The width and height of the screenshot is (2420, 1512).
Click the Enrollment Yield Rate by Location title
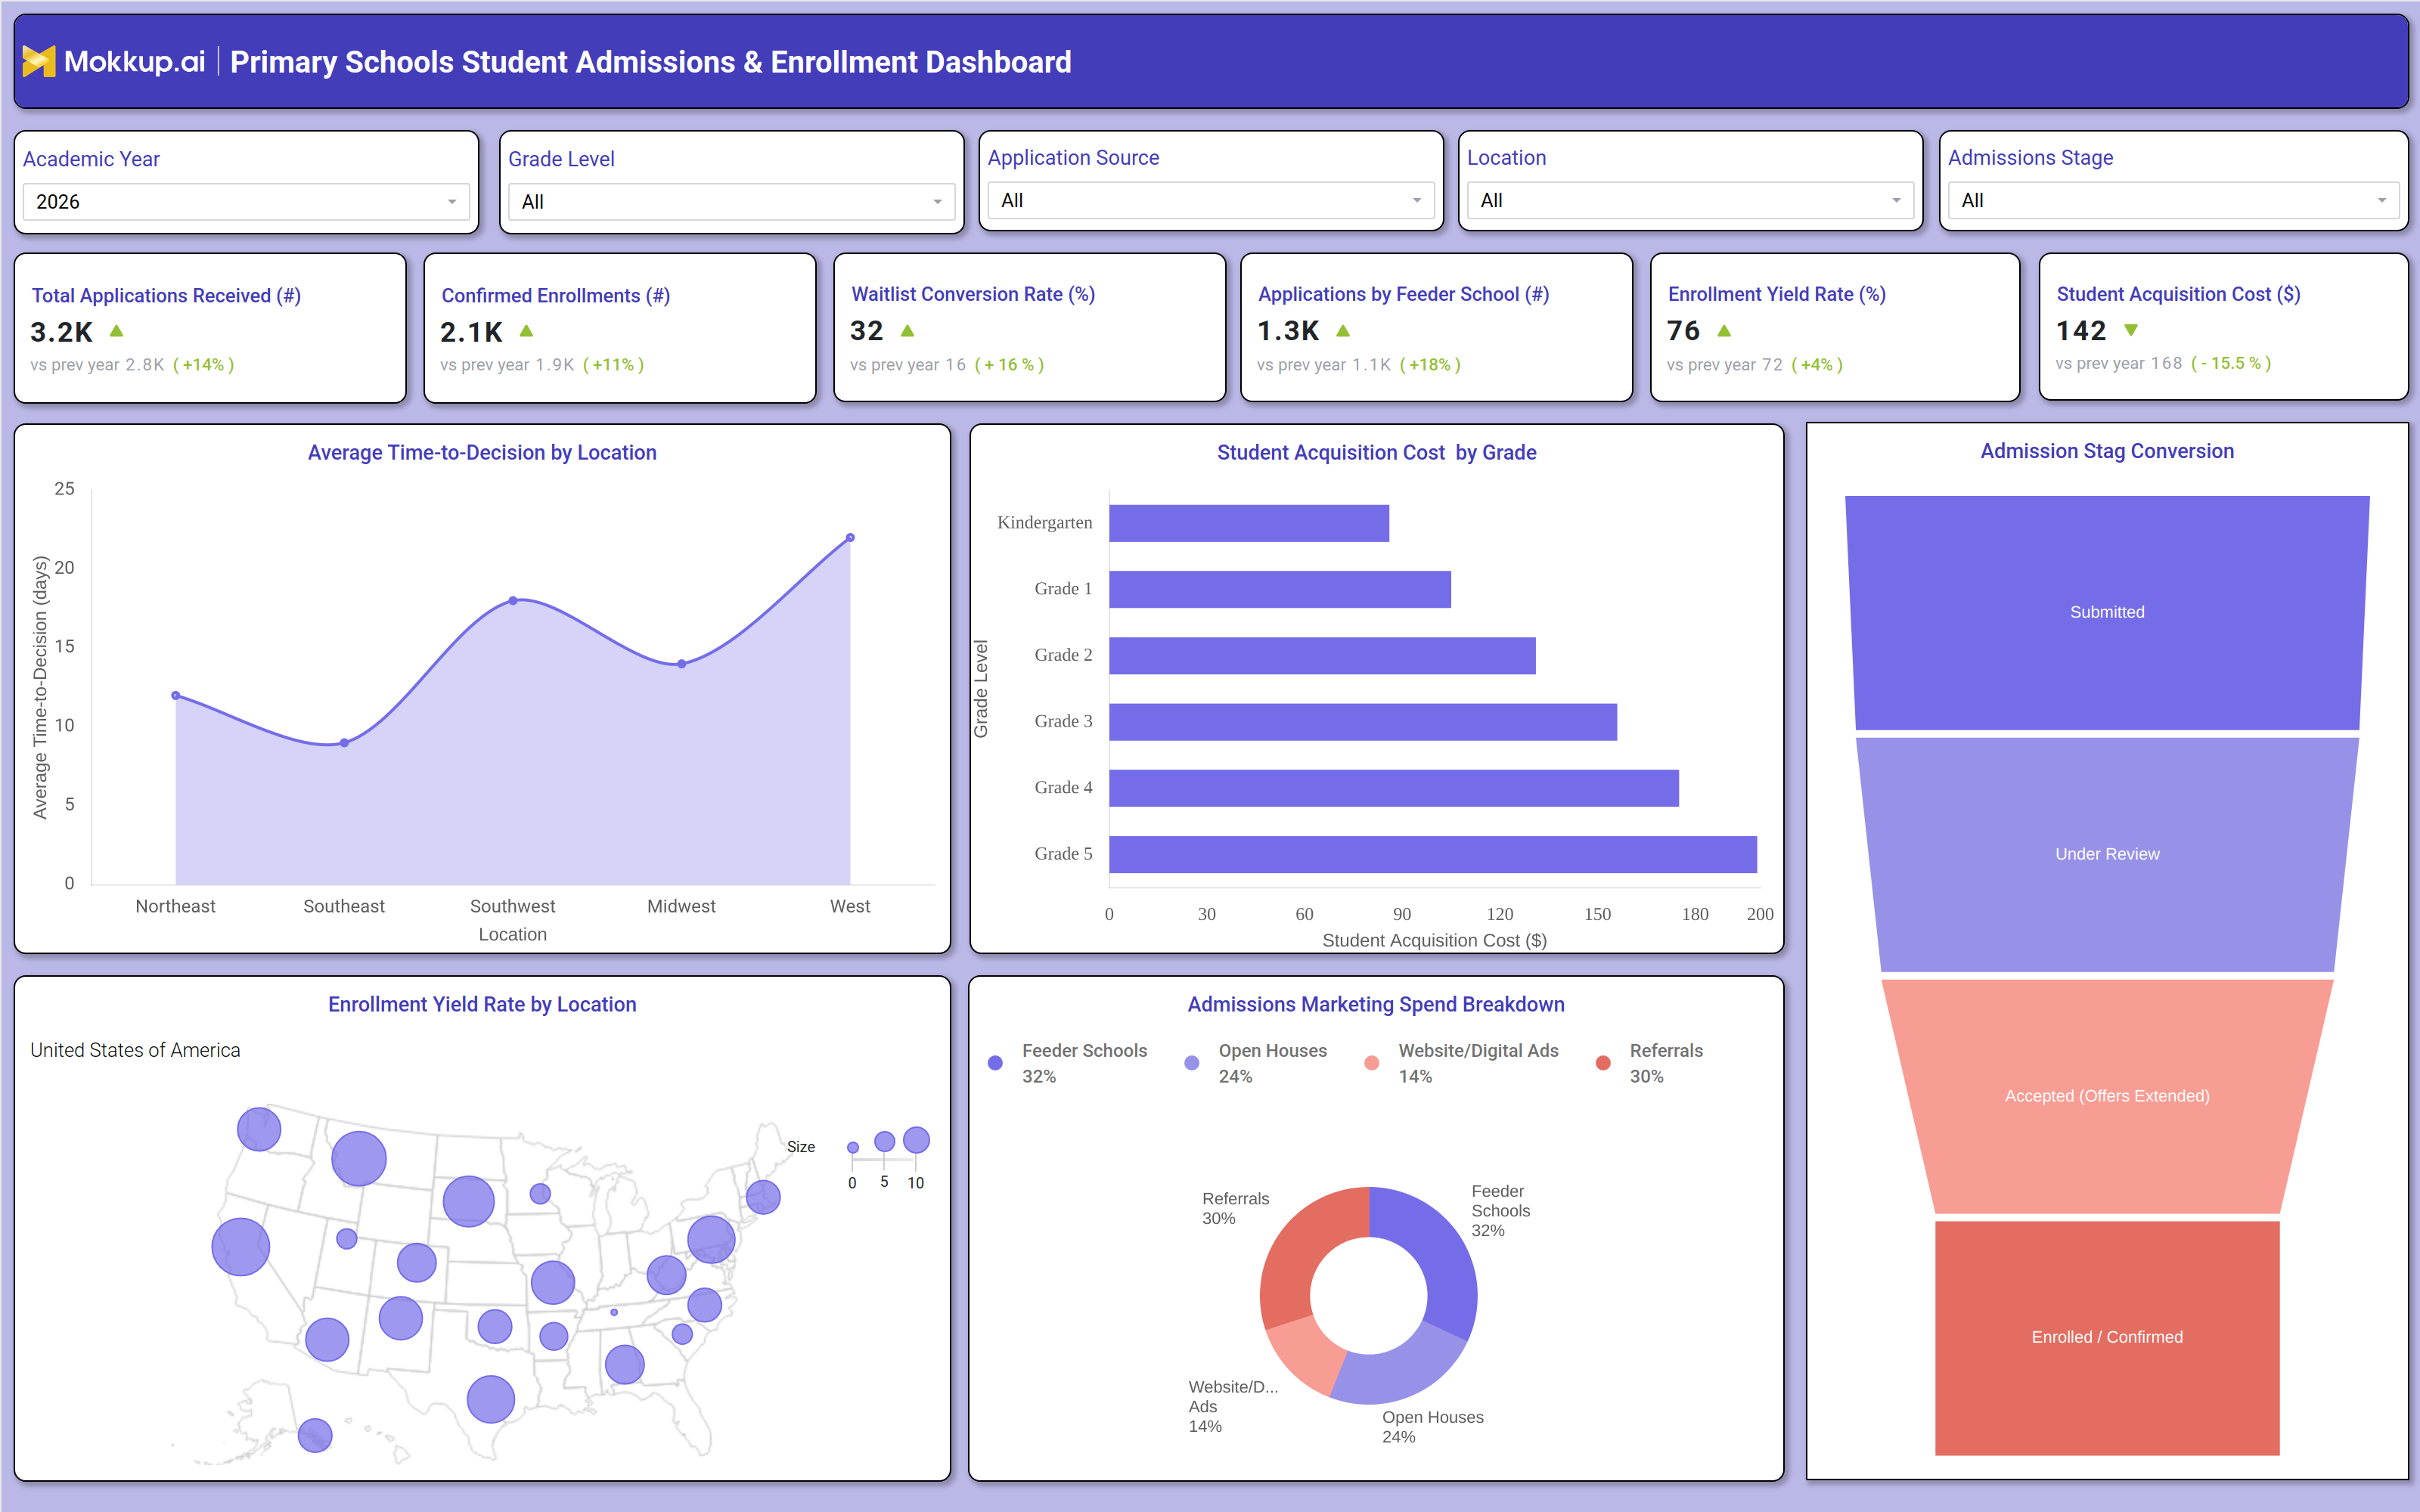tap(482, 1005)
